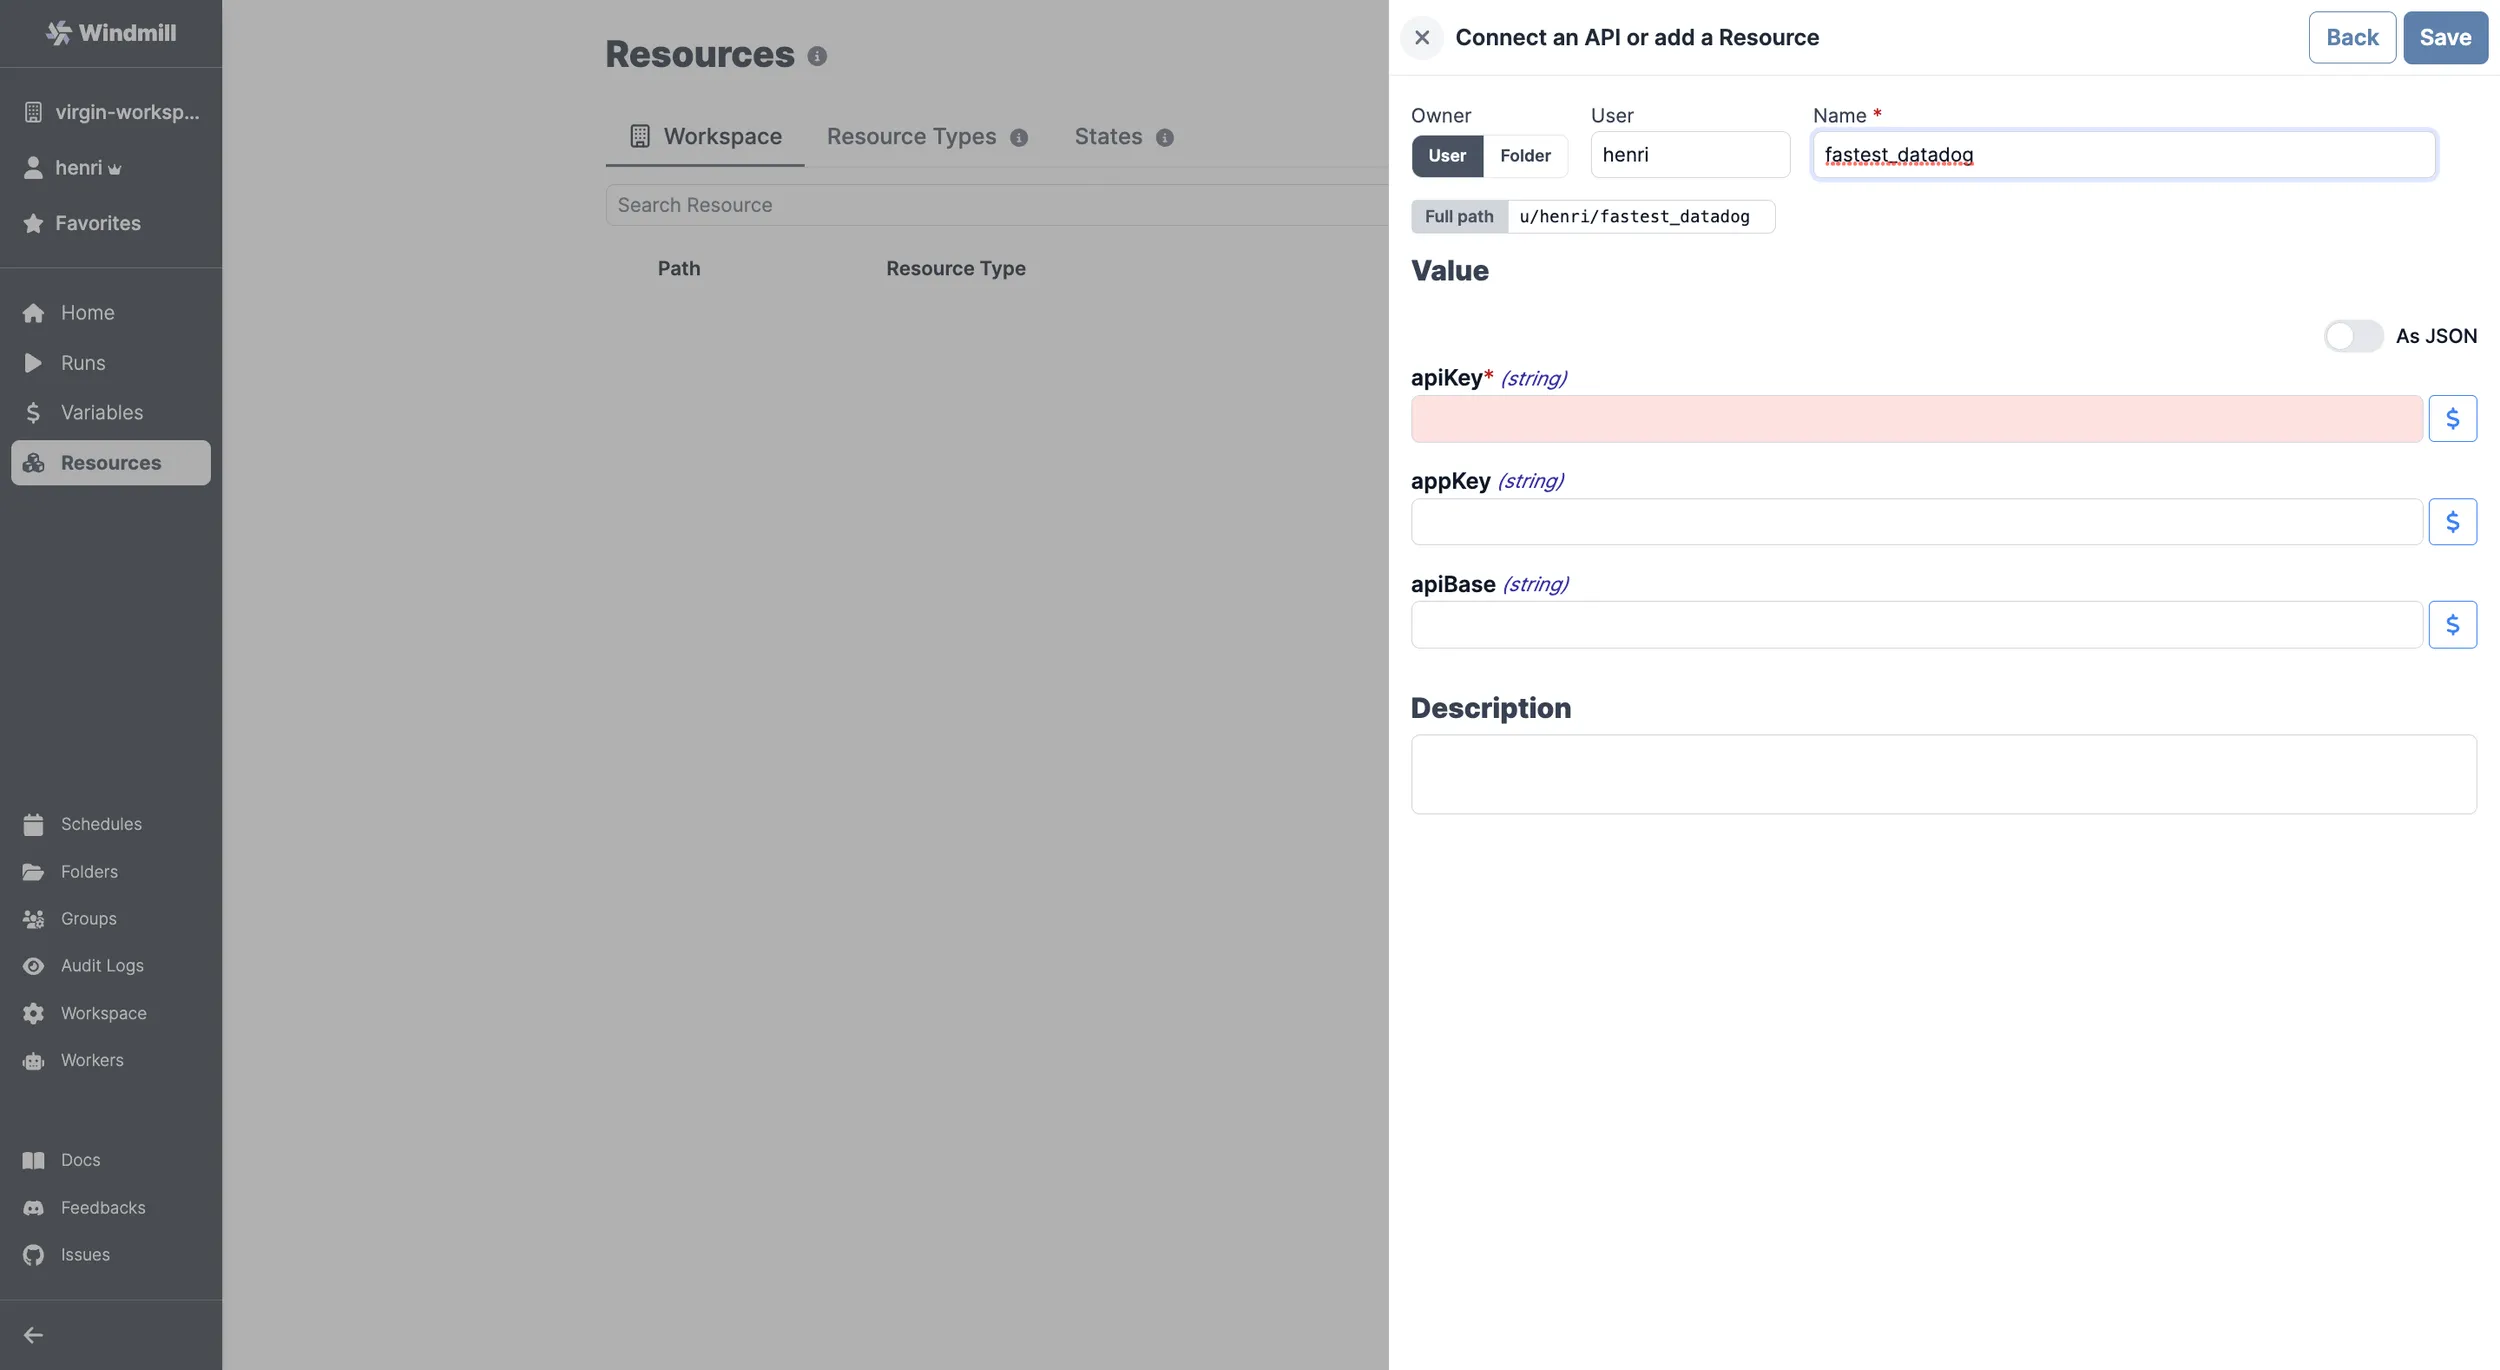Open the Schedules section

coord(101,823)
